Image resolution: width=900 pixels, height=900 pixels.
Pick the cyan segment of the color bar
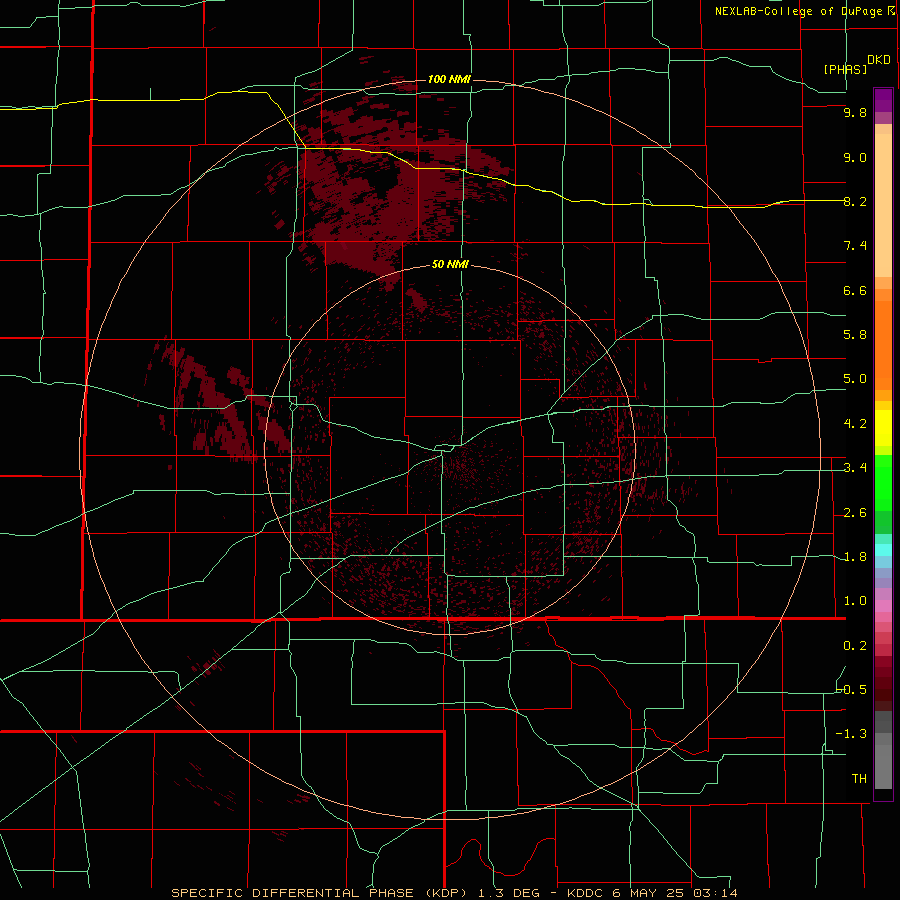pyautogui.click(x=883, y=550)
